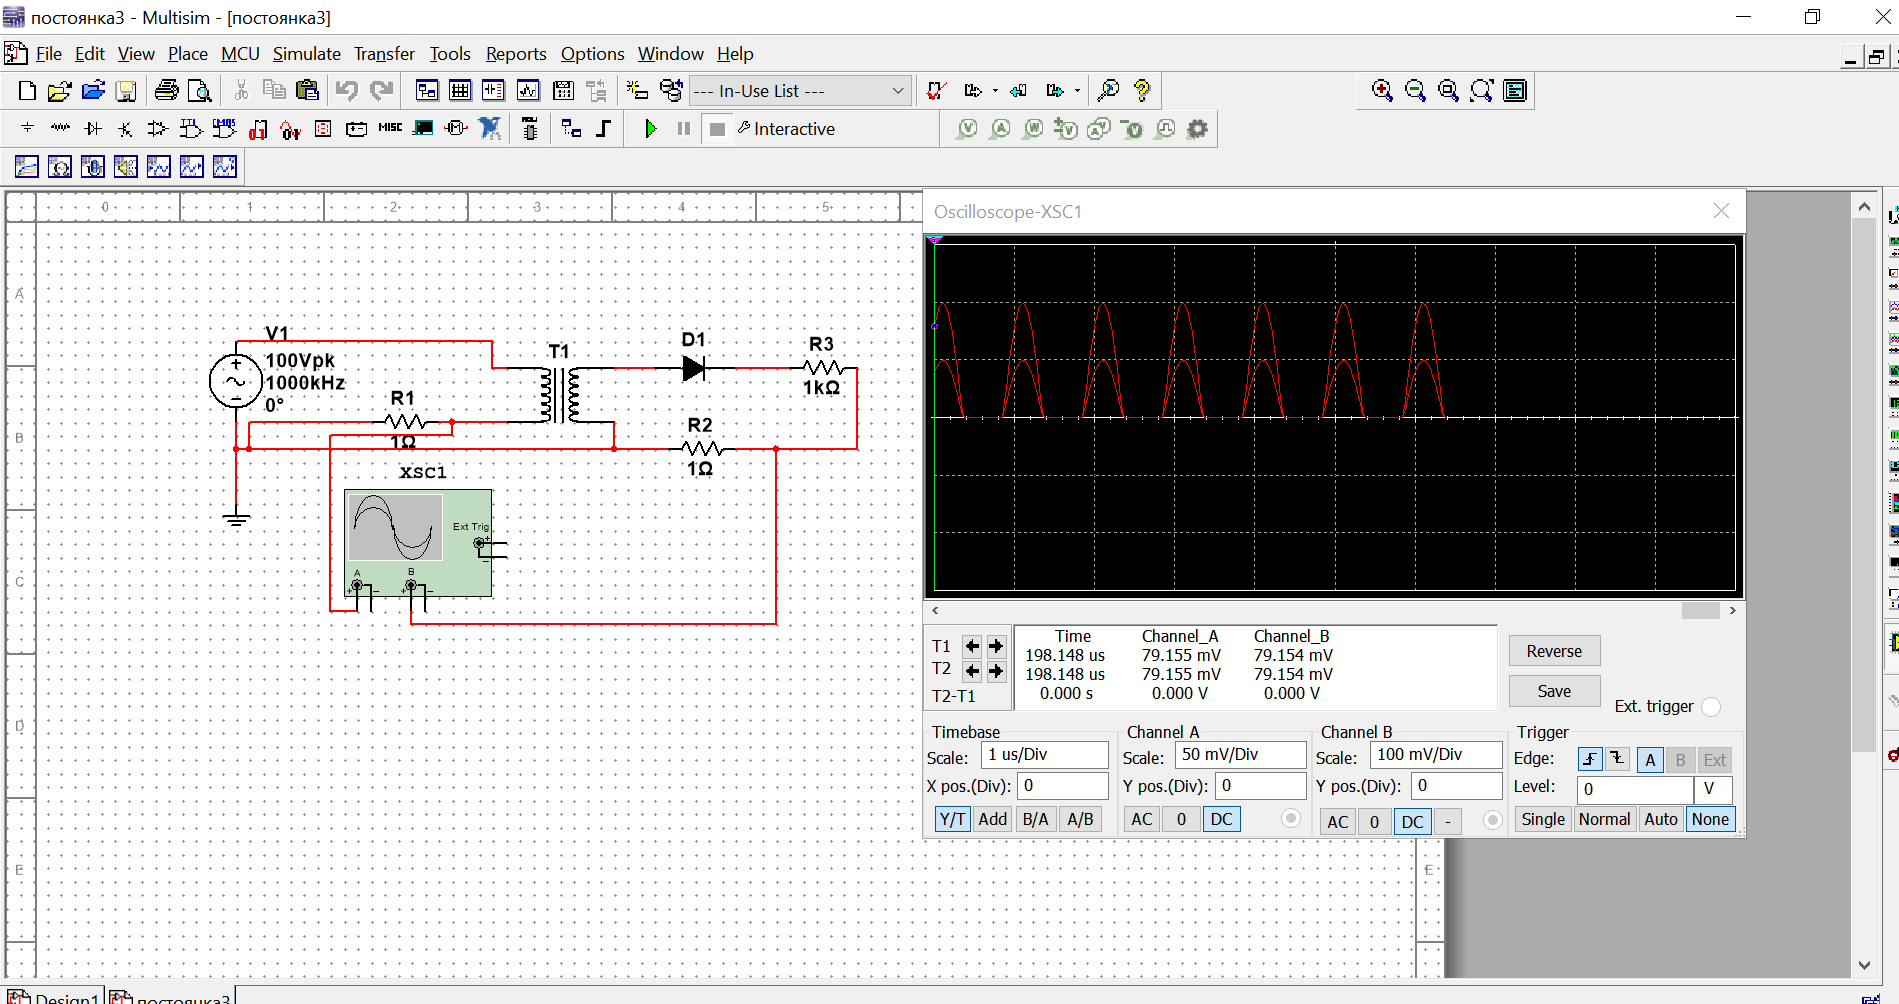Click Timebase Scale 1 us/Div field

click(1044, 755)
